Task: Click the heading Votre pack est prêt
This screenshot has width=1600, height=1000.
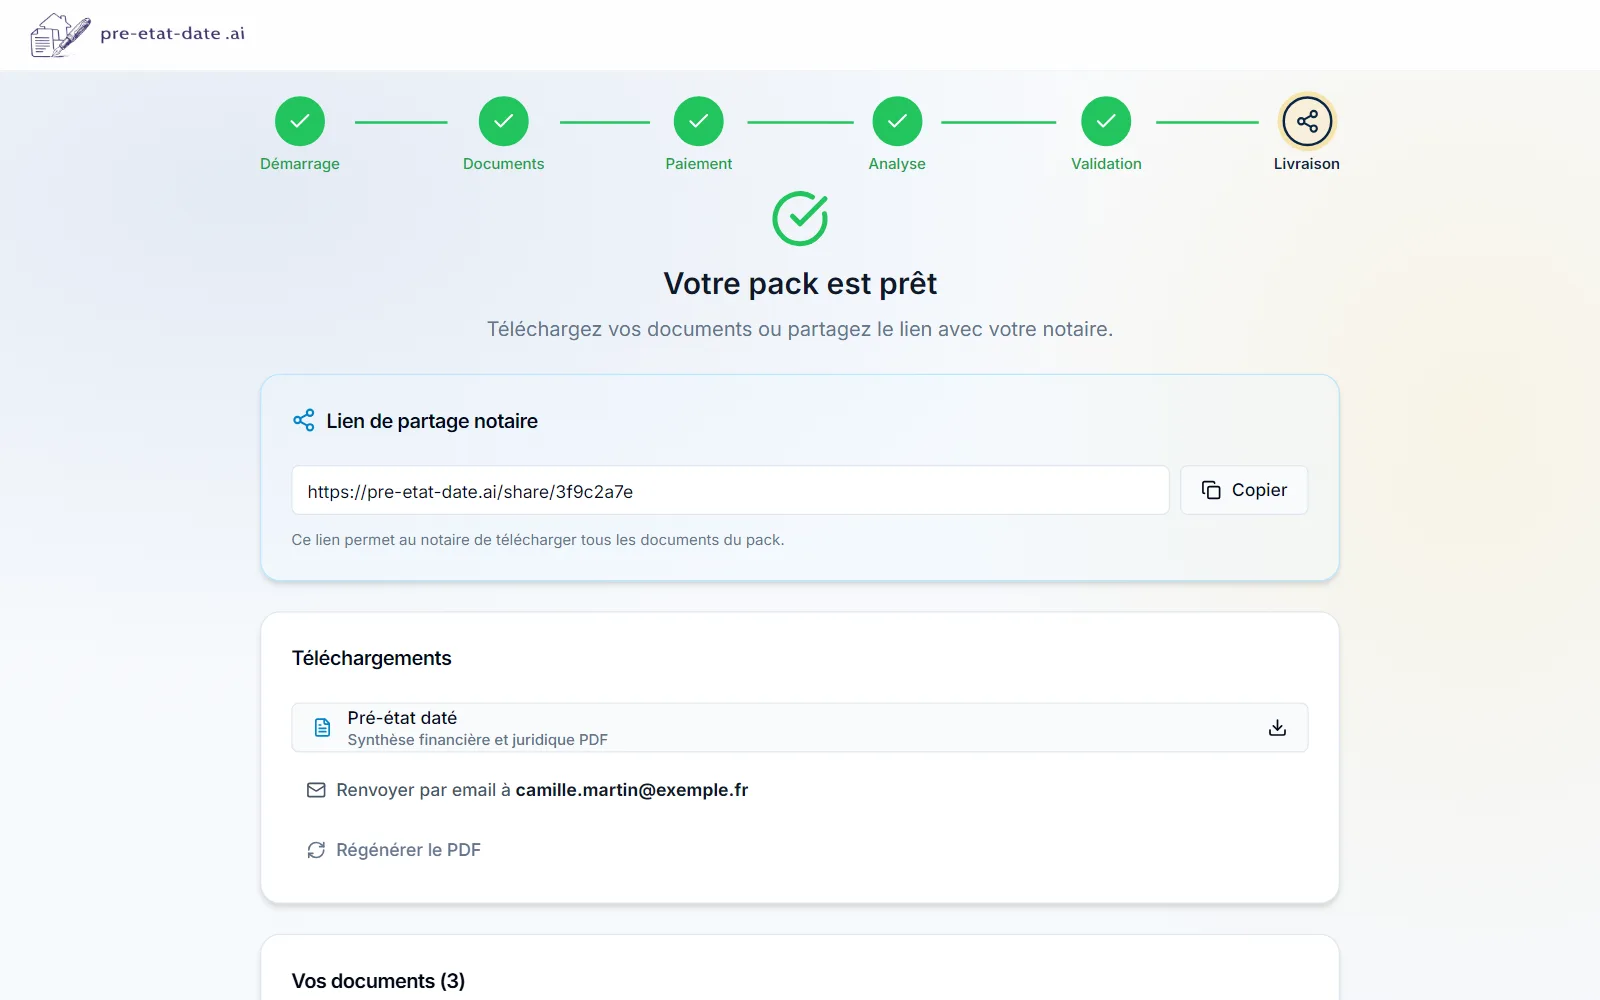Action: coord(800,284)
